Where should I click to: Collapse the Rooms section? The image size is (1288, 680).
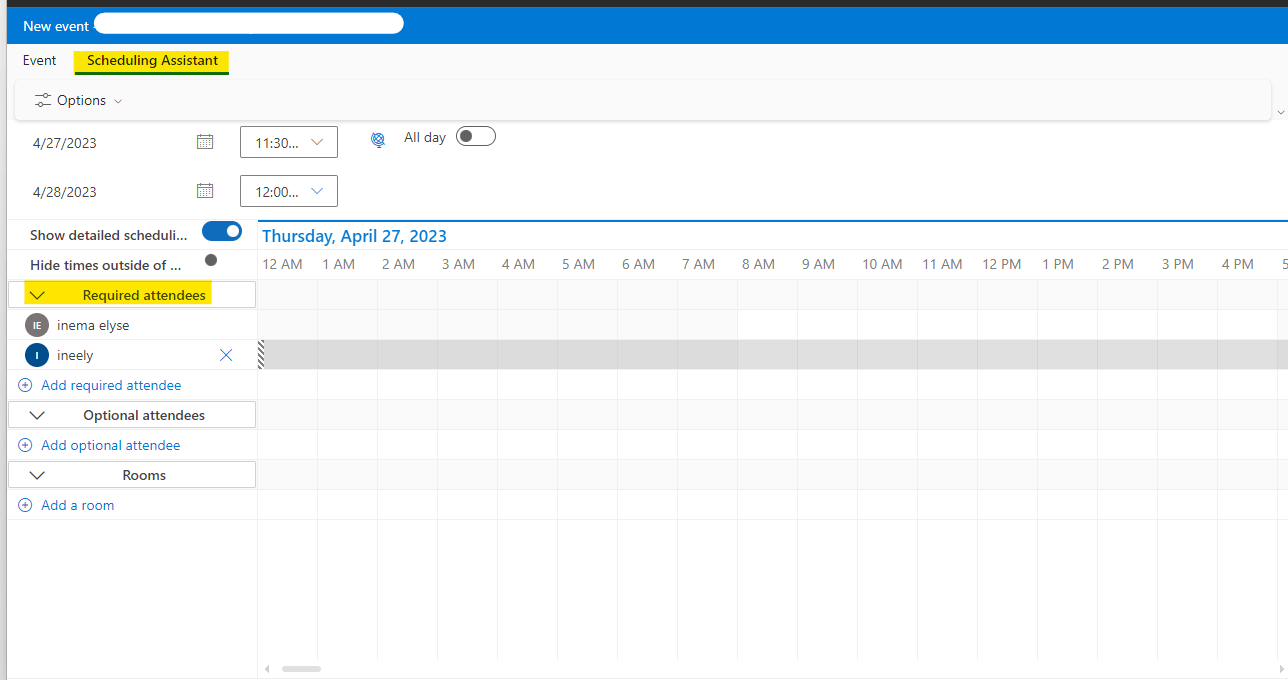click(38, 475)
